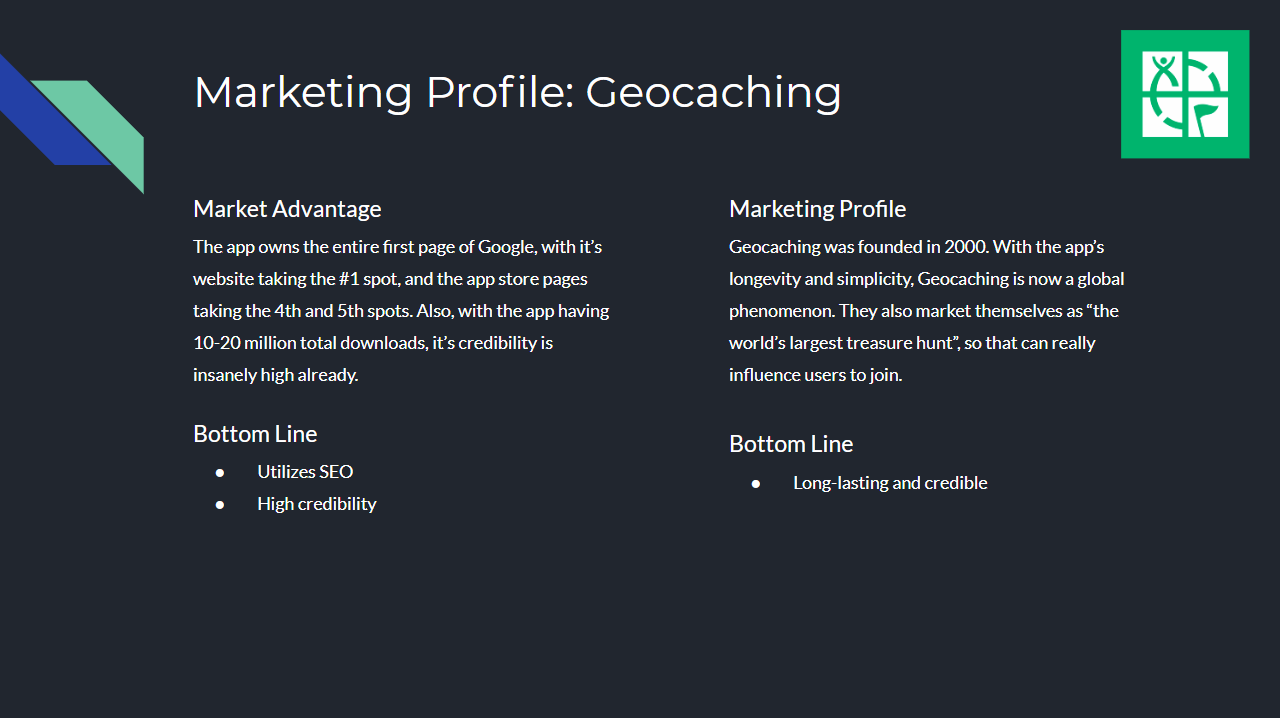Image resolution: width=1280 pixels, height=718 pixels.
Task: Click the text 'insanely high already.'
Action: [275, 375]
